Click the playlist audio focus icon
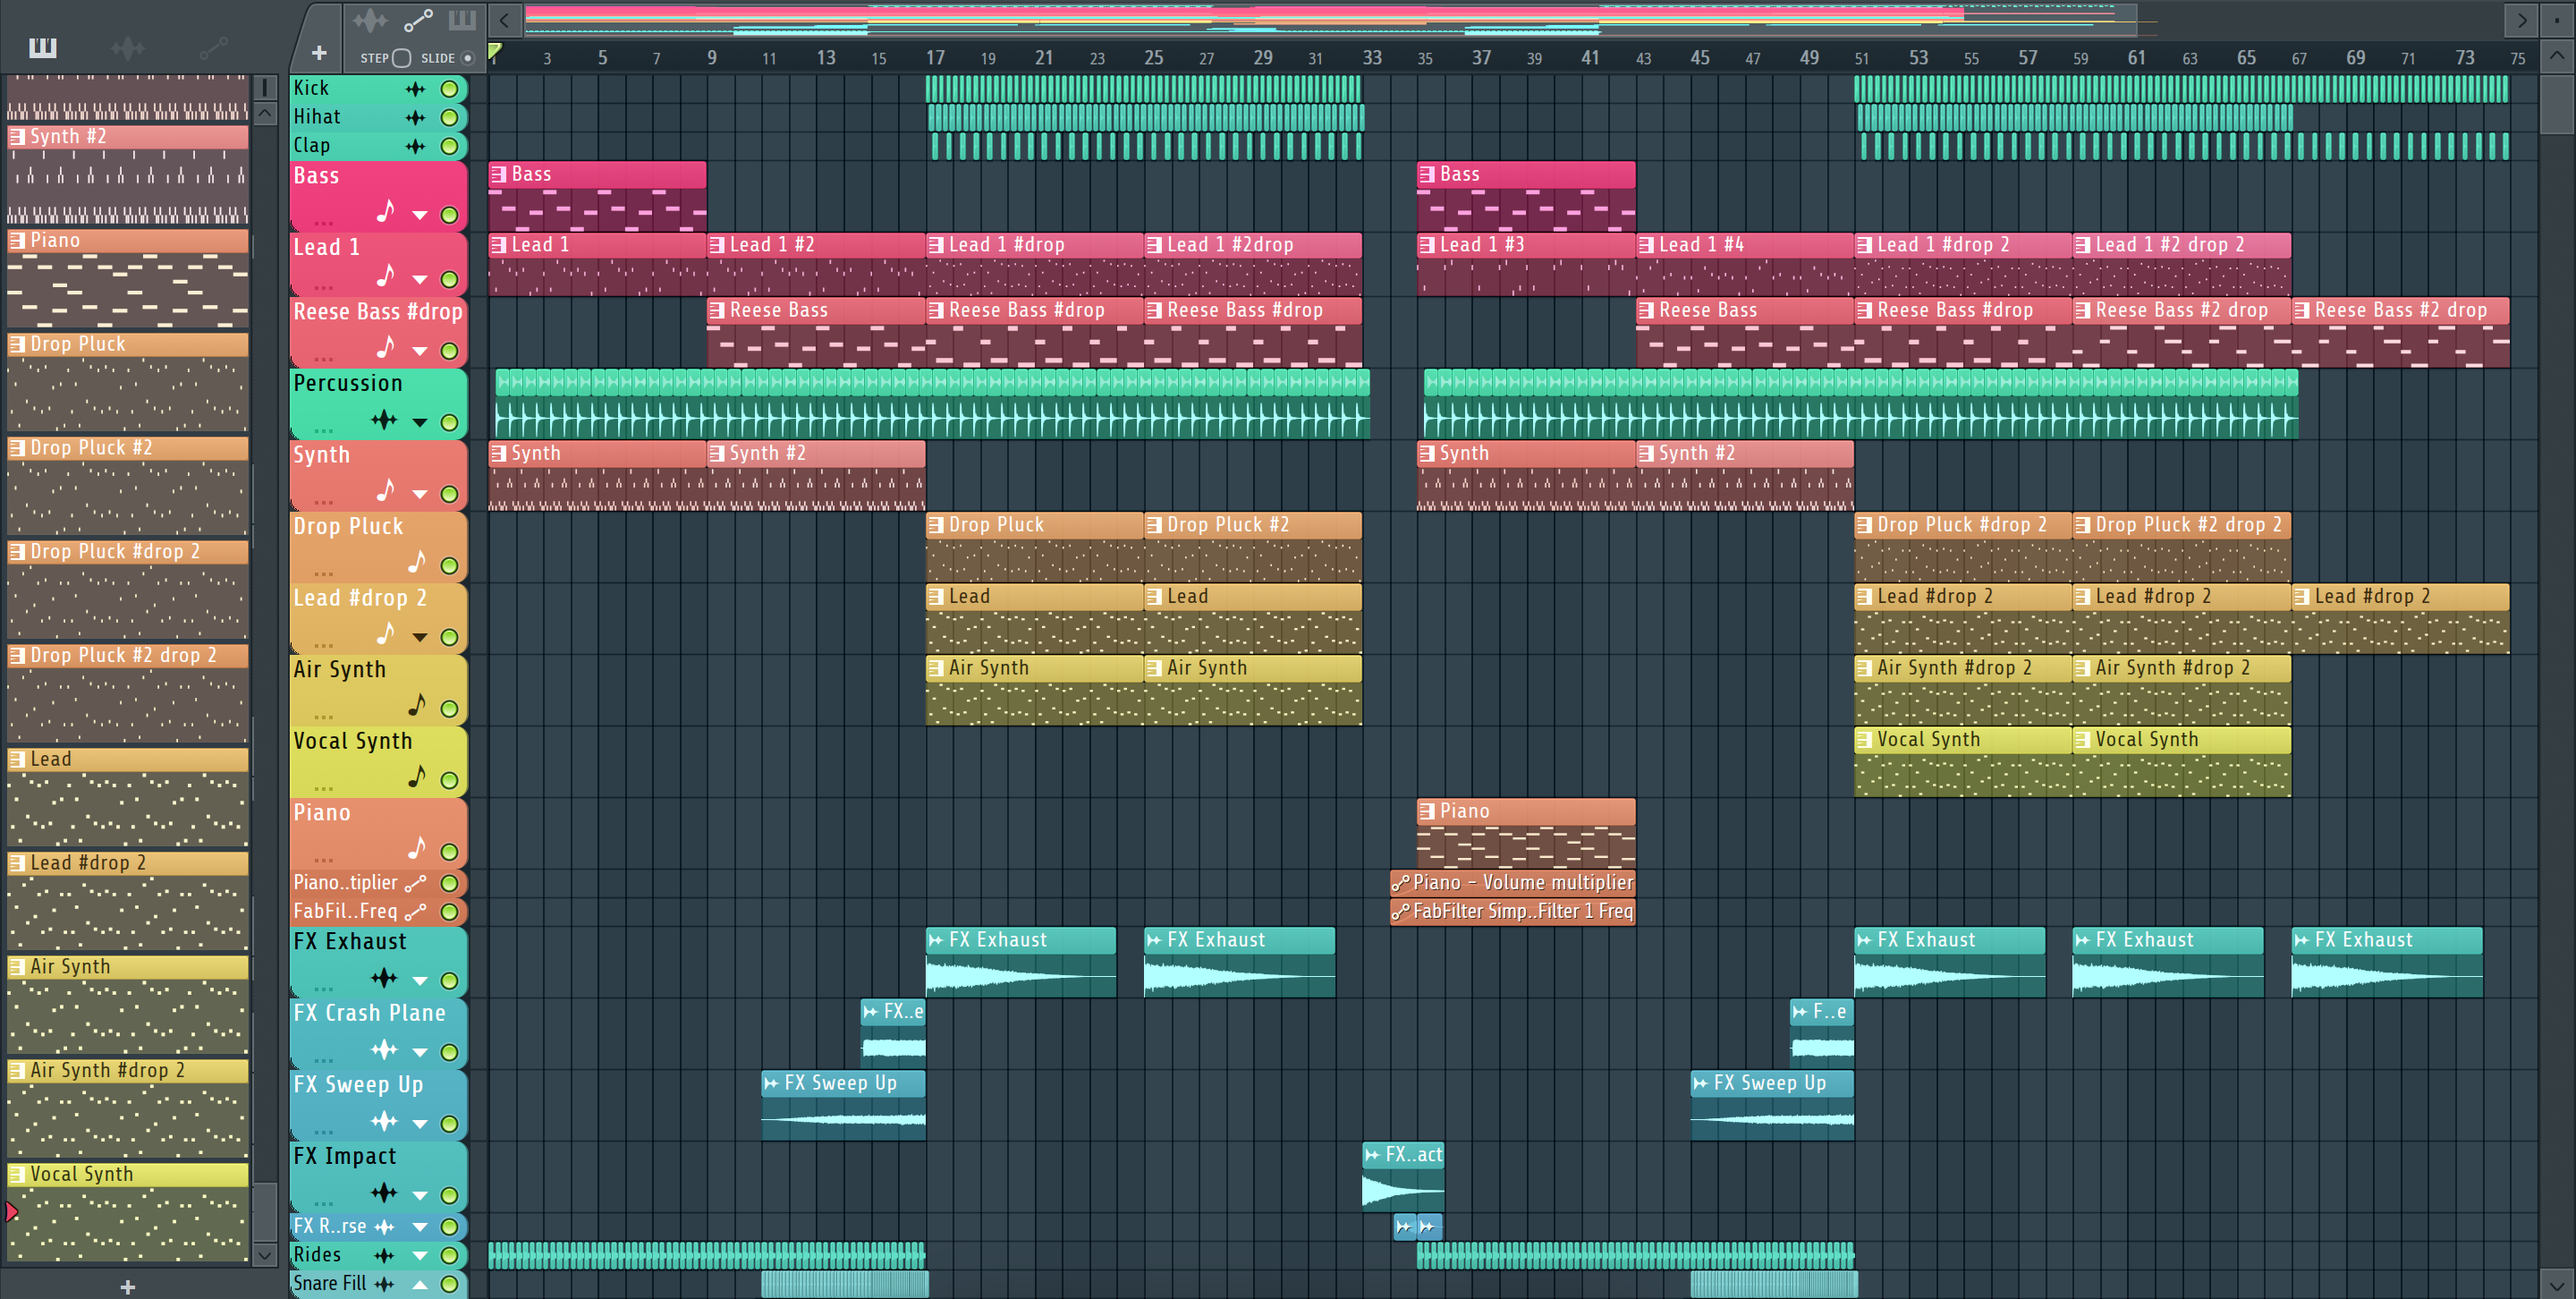This screenshot has height=1299, width=2576. click(370, 20)
